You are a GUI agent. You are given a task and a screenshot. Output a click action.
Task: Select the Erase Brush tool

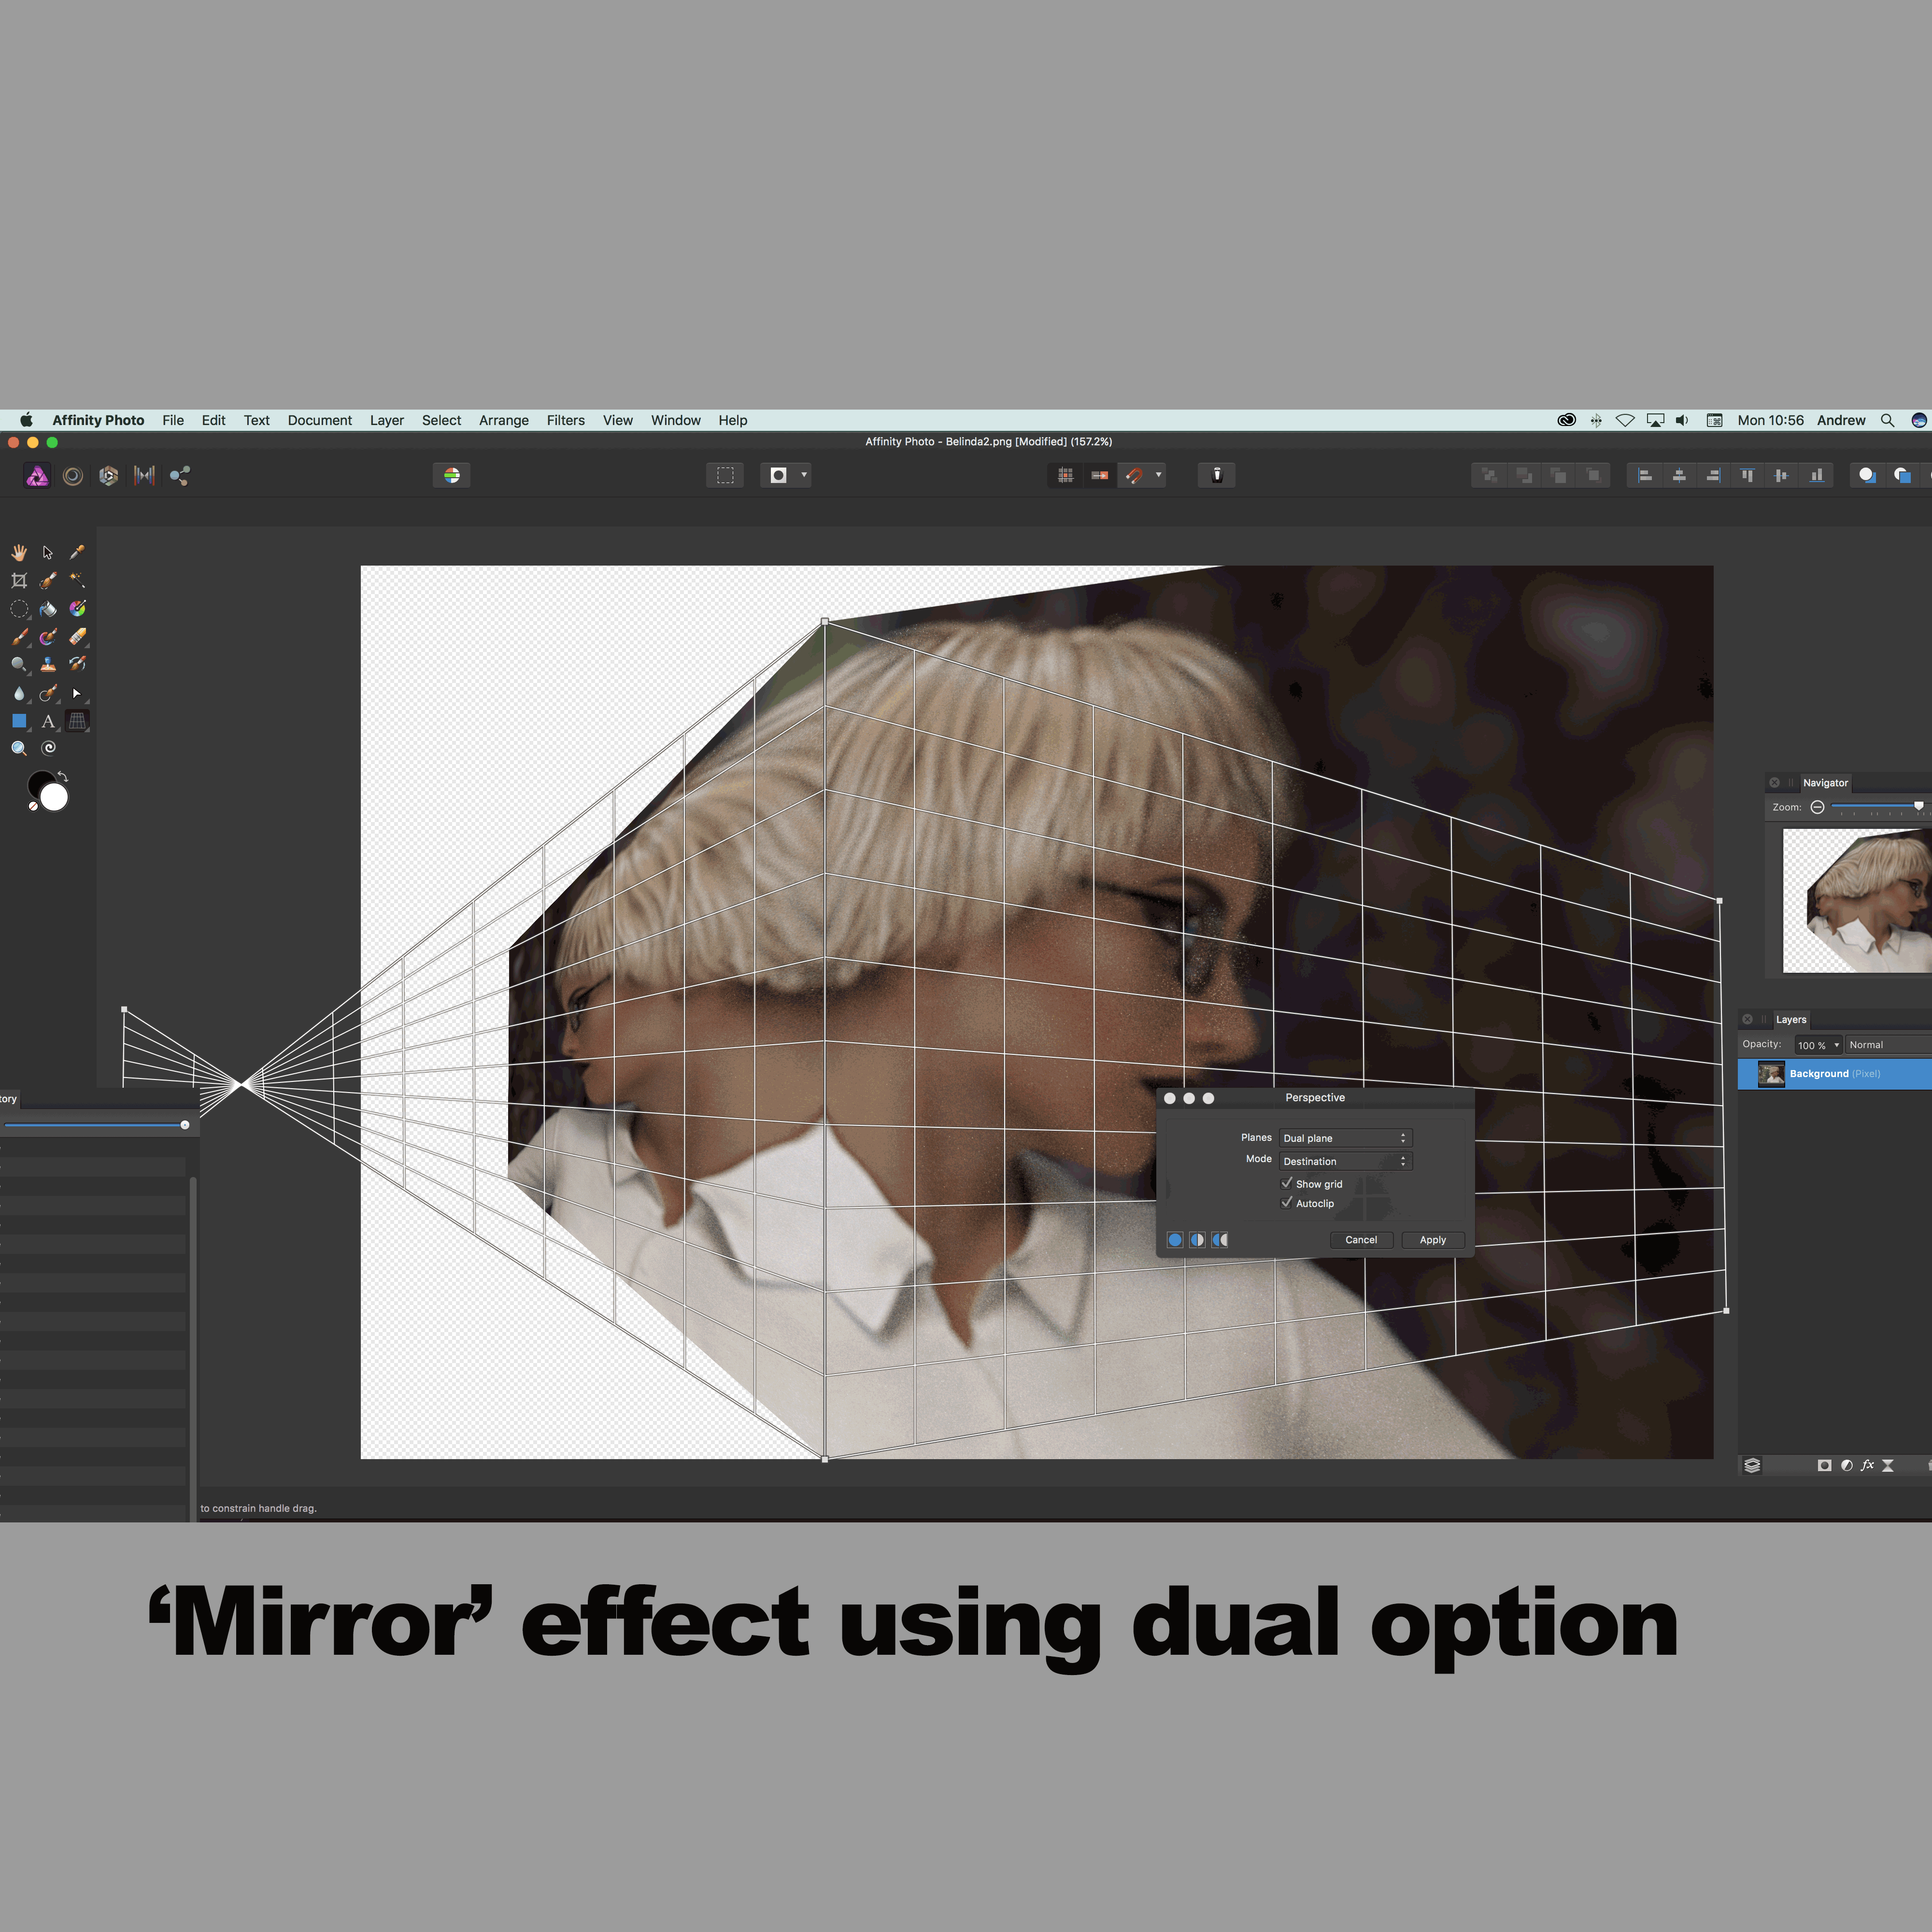[77, 636]
